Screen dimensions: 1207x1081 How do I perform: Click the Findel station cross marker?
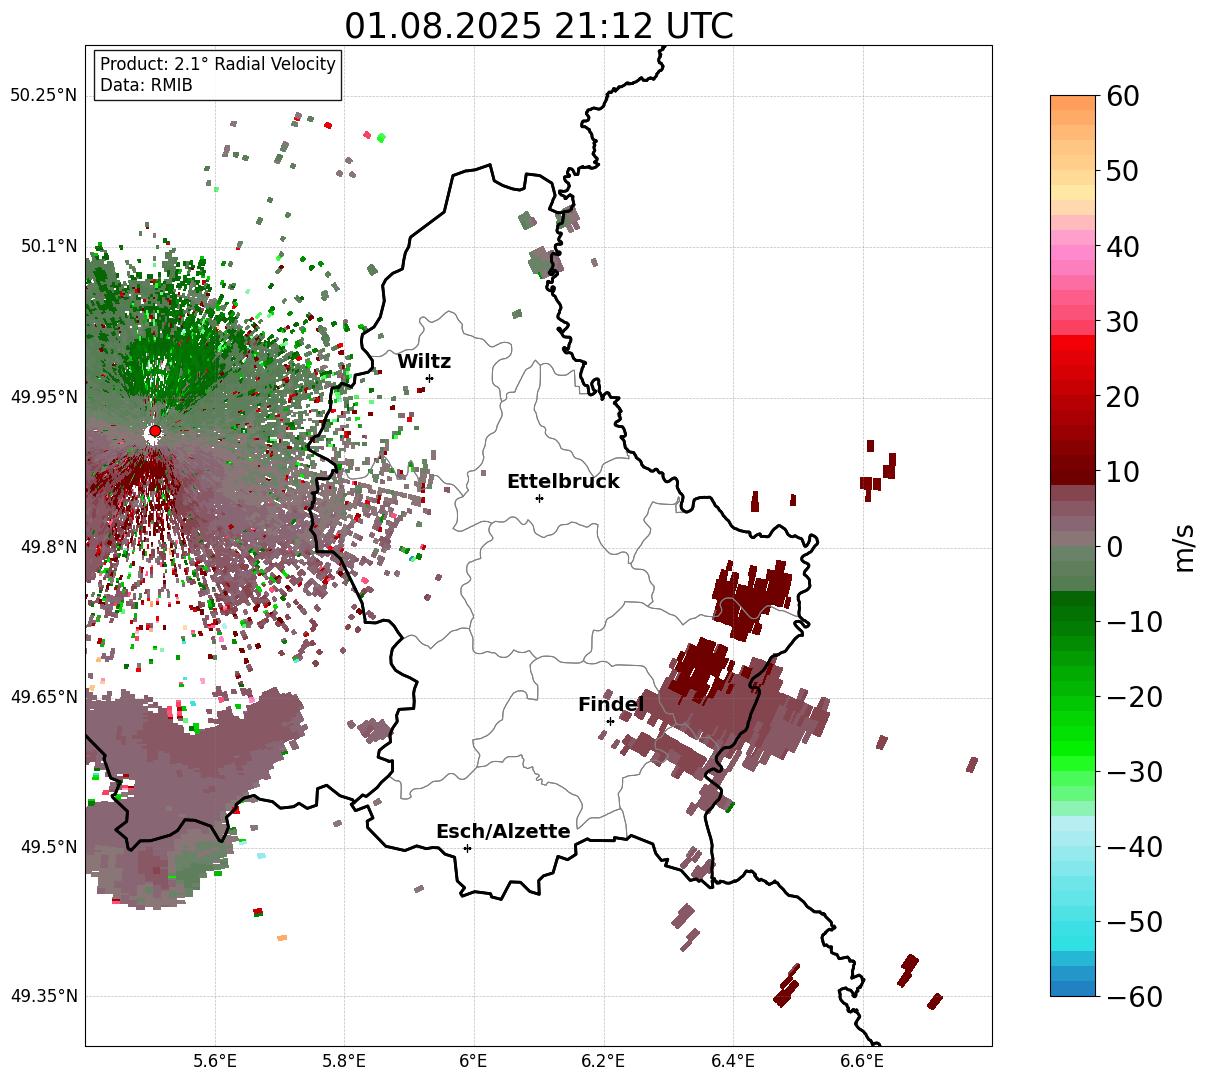pos(610,721)
